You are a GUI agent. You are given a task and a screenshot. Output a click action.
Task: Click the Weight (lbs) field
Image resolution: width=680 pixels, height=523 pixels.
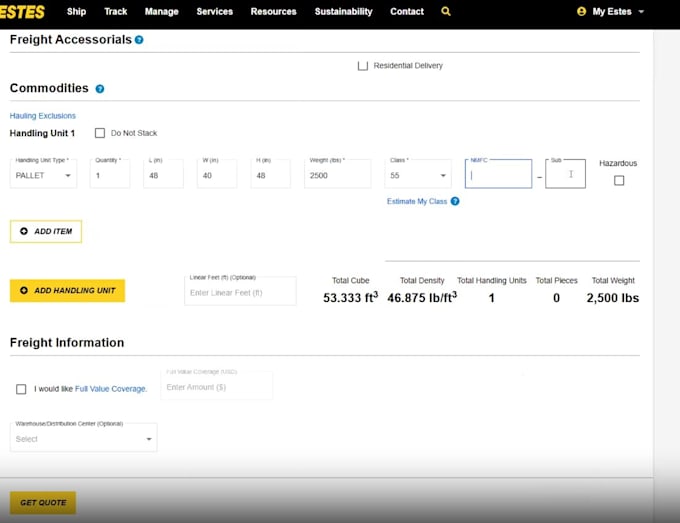point(337,174)
